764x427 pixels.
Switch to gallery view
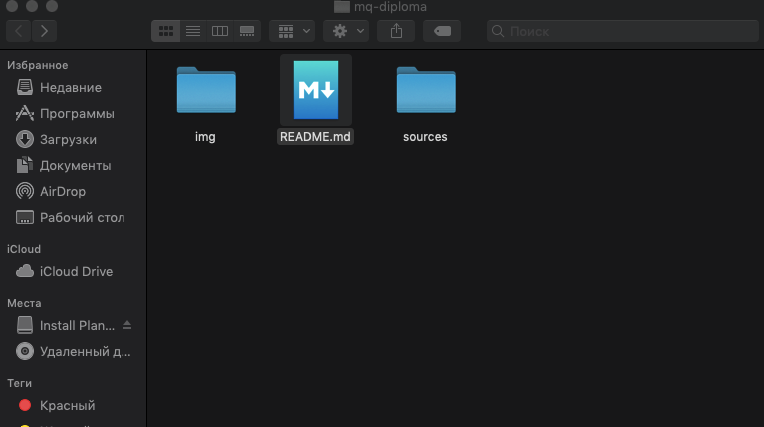[x=247, y=31]
